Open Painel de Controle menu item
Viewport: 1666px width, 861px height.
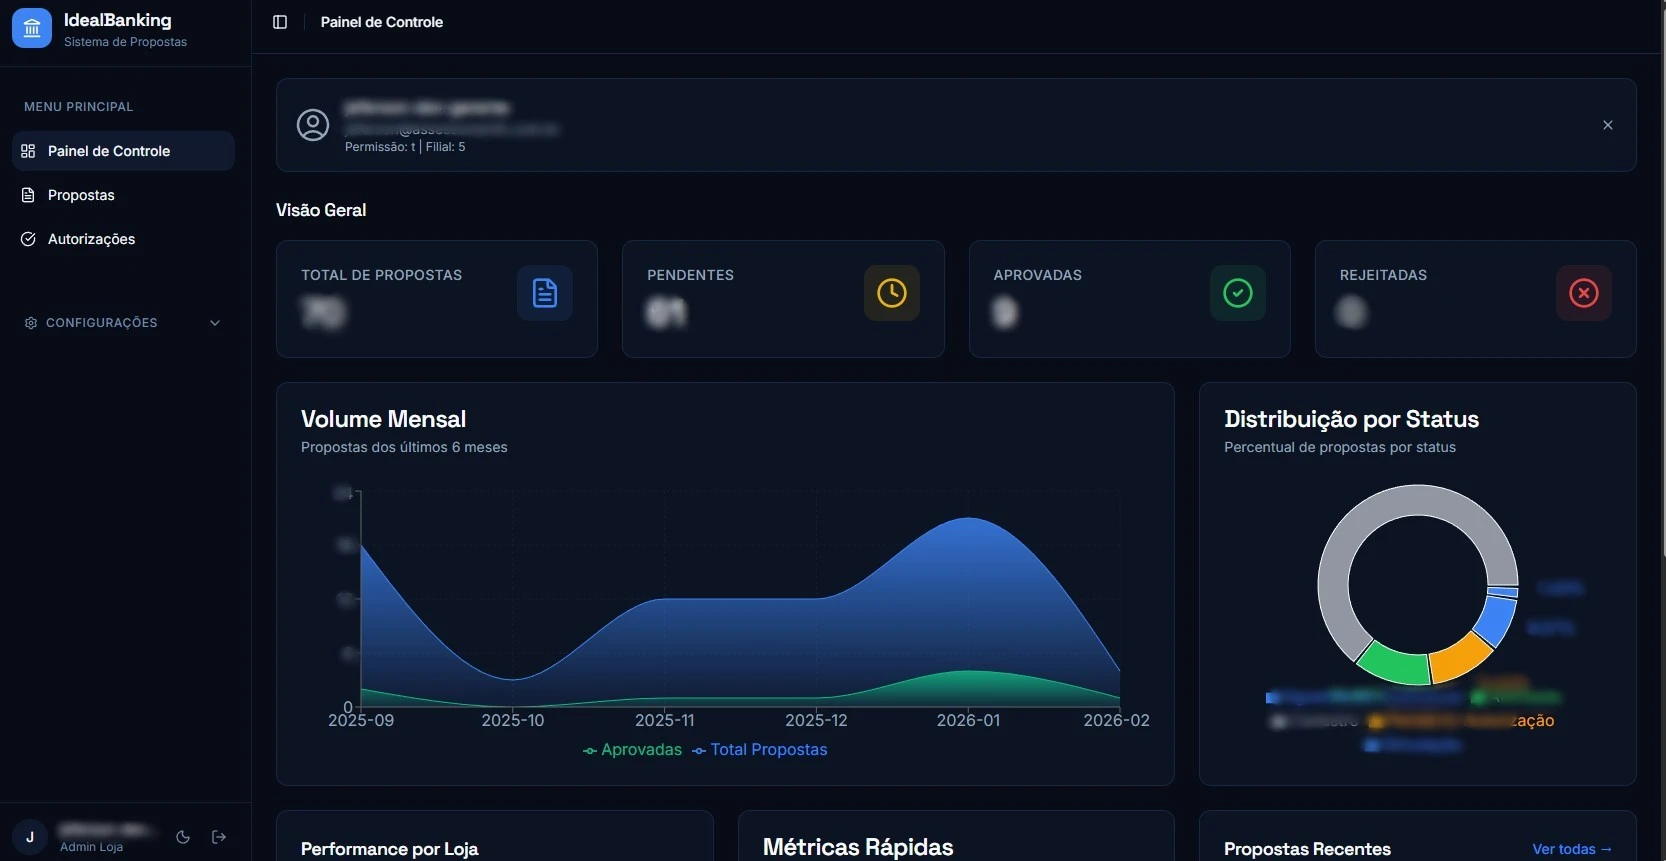pos(109,151)
